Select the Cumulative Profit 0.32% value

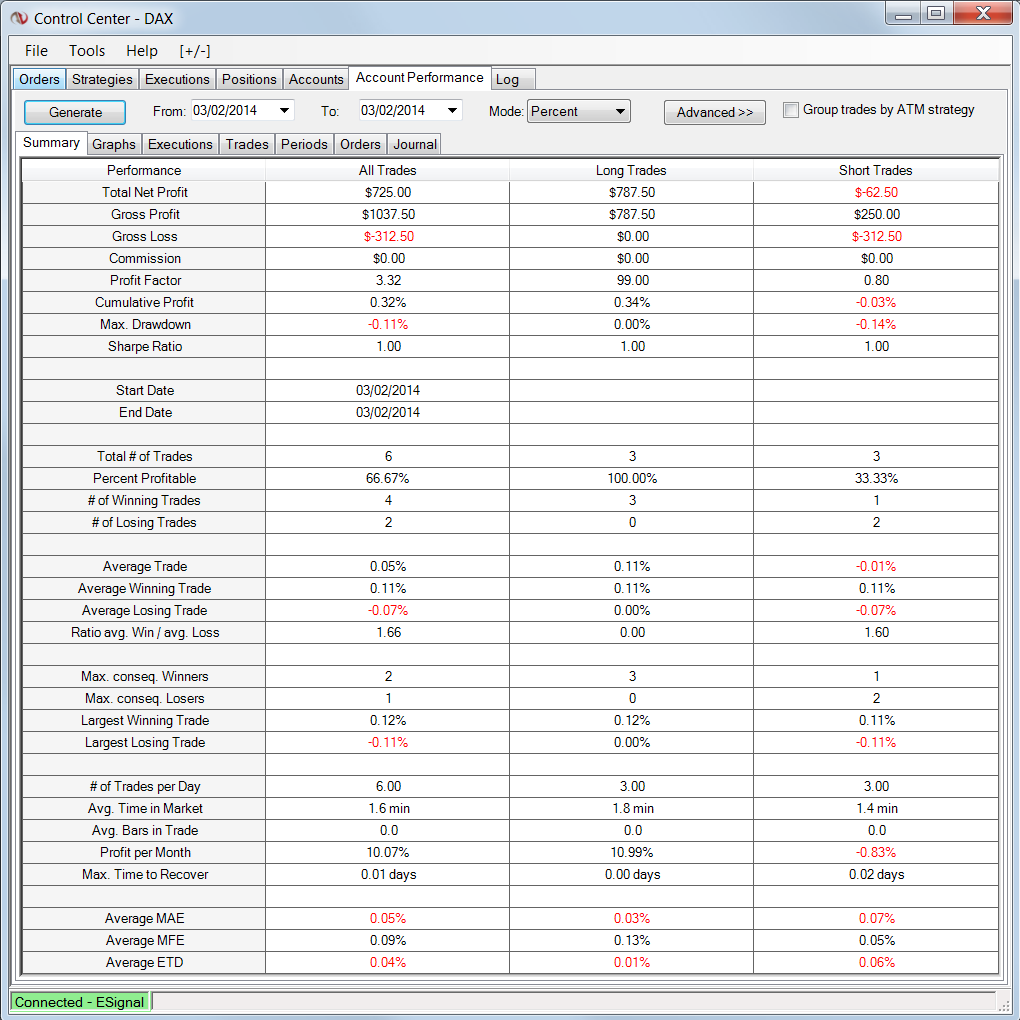(x=388, y=302)
